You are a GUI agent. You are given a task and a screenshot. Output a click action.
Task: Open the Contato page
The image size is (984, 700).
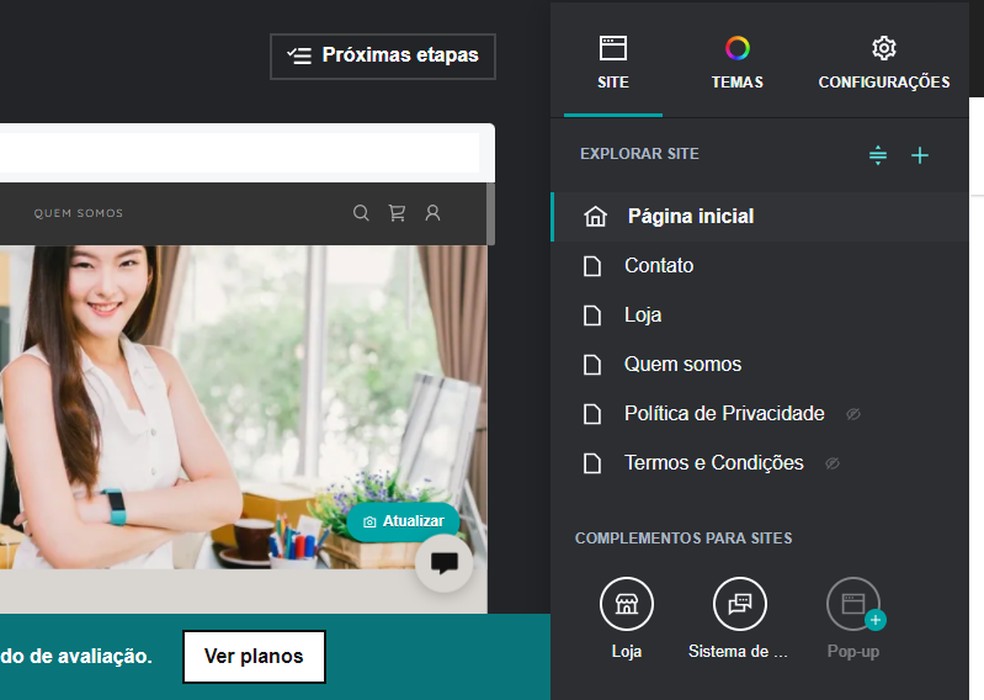tap(658, 266)
